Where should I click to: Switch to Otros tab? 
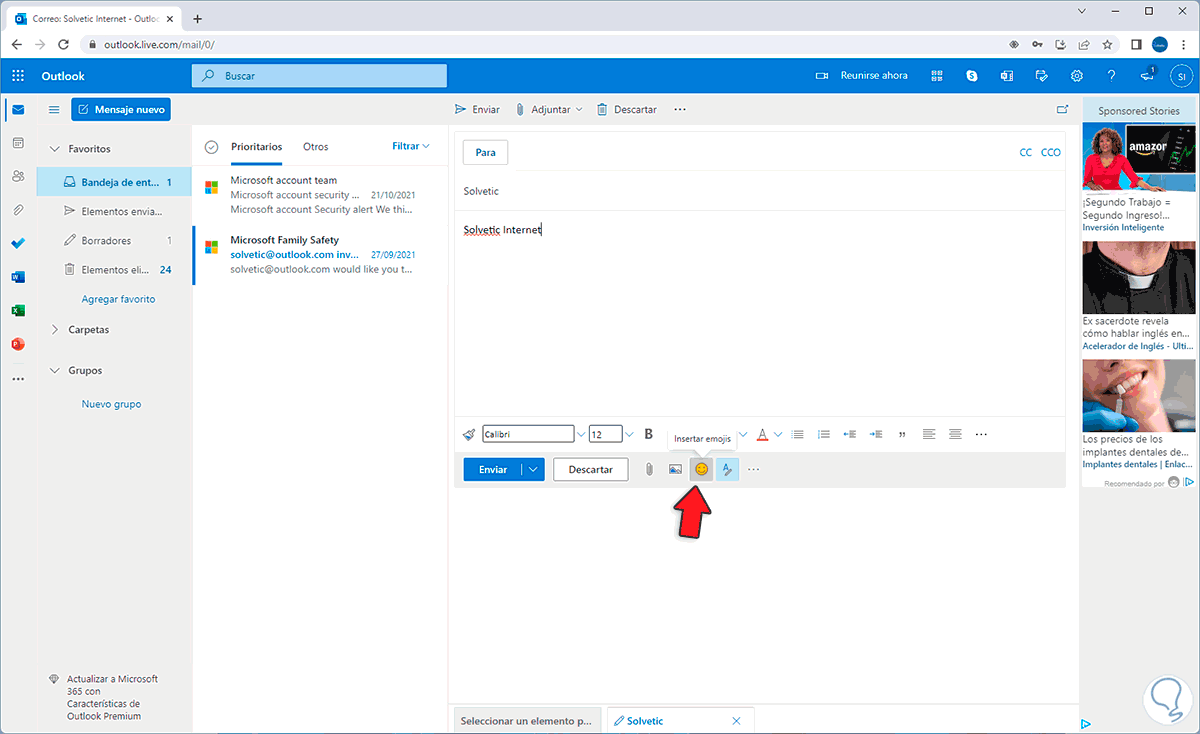coord(316,147)
